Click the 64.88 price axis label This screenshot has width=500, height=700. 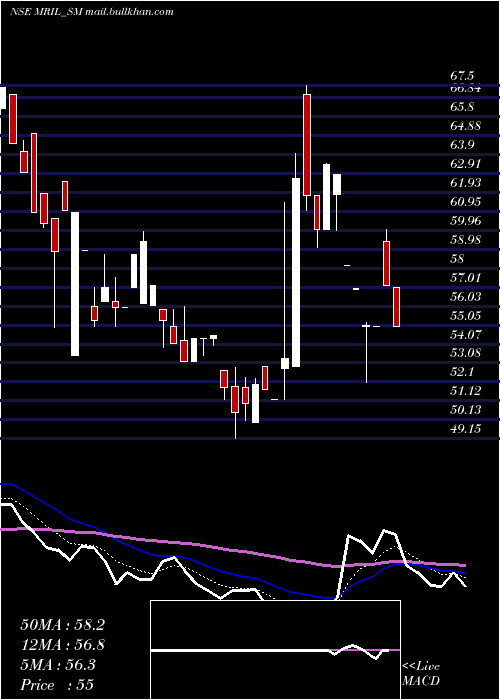[x=466, y=126]
